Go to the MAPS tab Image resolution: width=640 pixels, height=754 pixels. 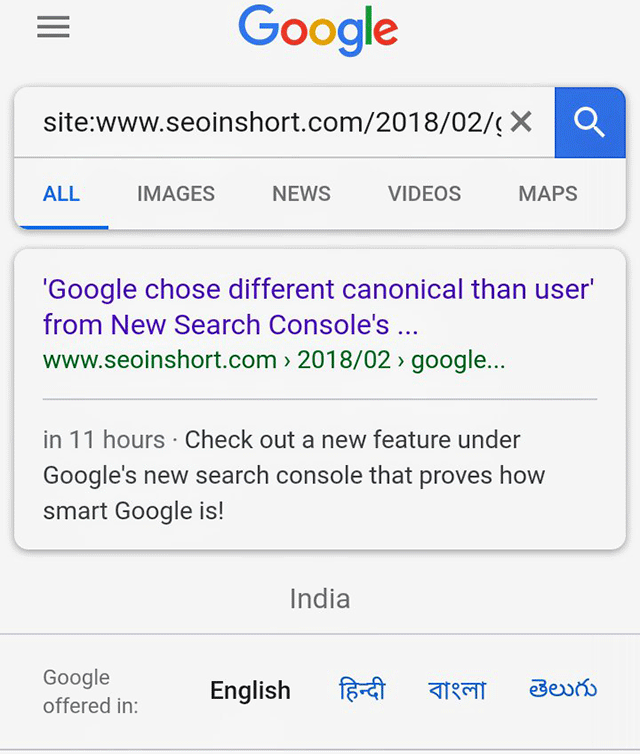tap(548, 194)
